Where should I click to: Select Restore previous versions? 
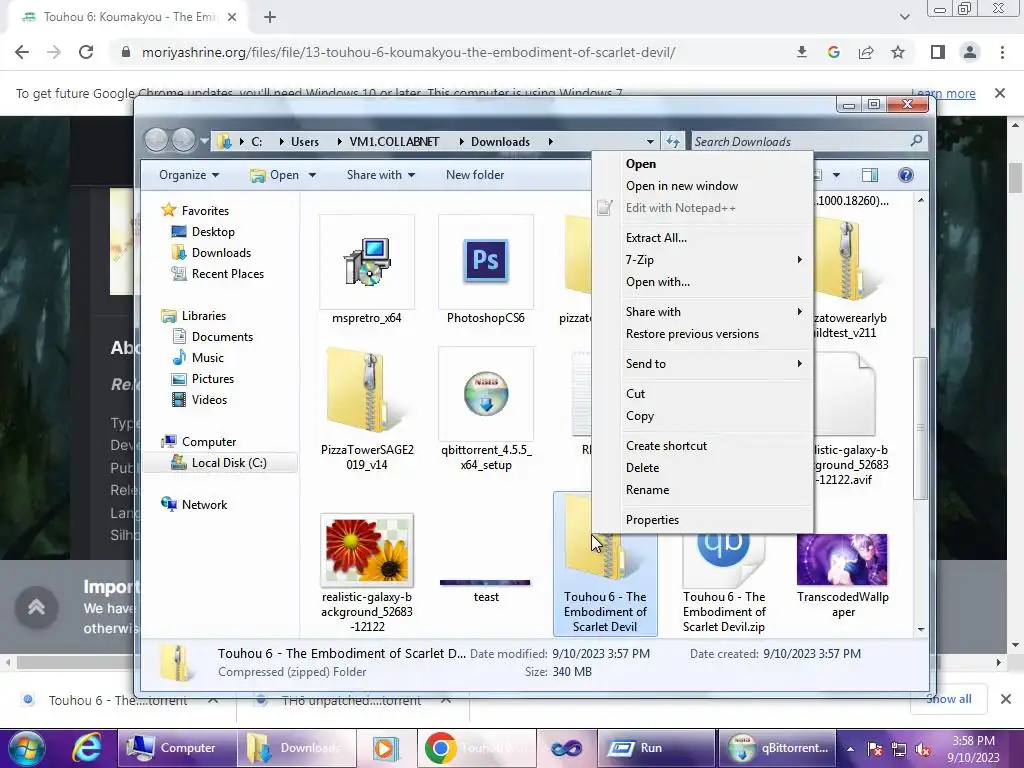coord(715,334)
